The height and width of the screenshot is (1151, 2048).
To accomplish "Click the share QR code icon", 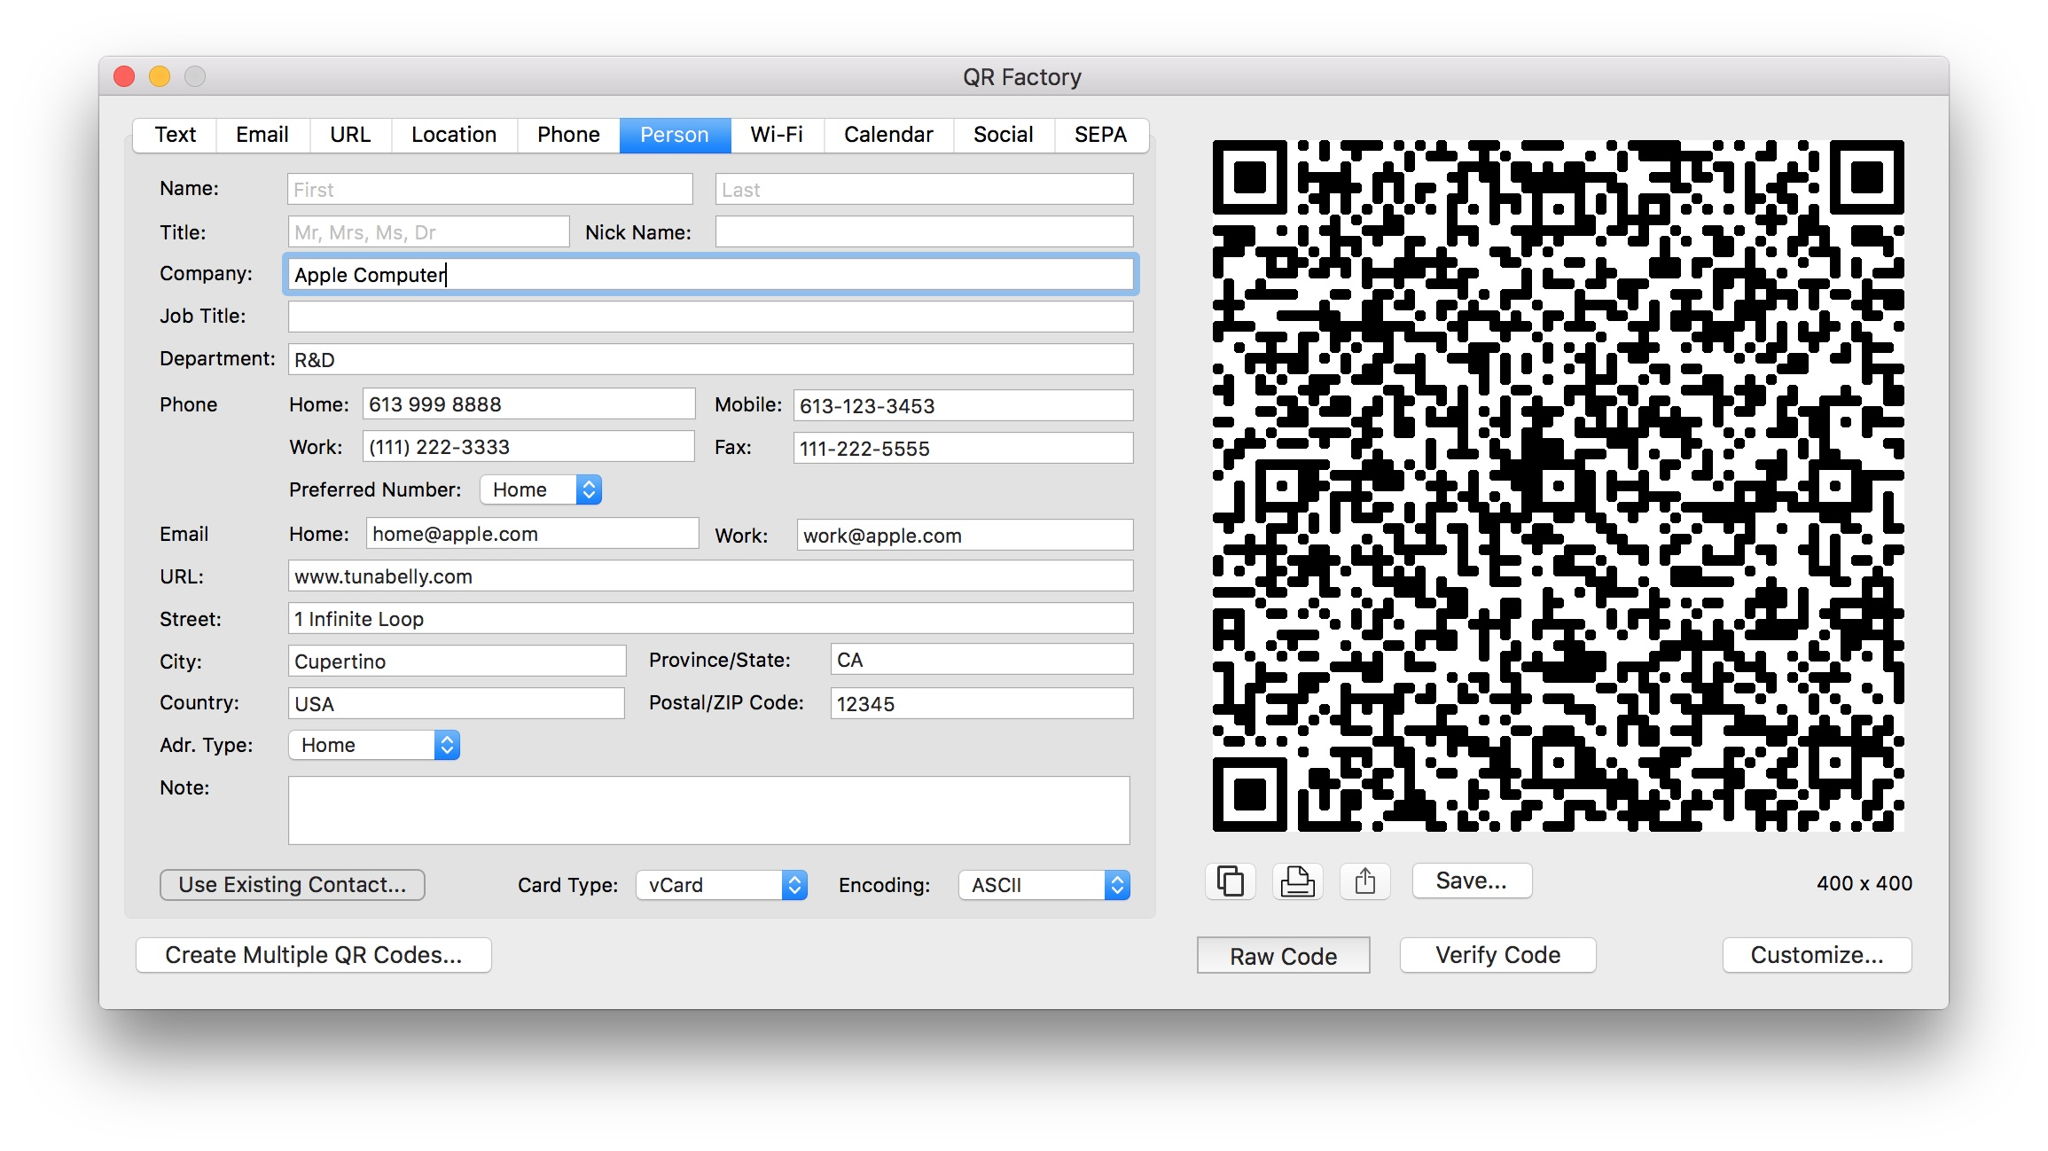I will coord(1365,881).
